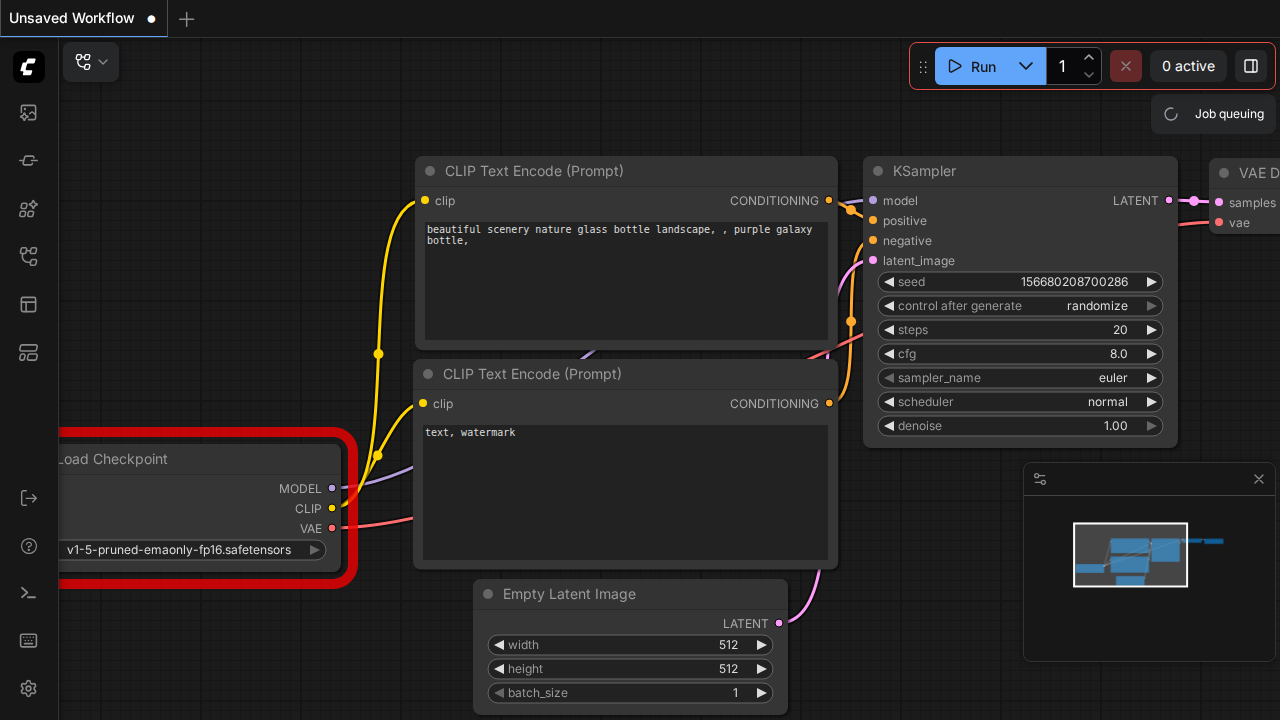Open the sampler_name euler dropdown

coord(1020,378)
